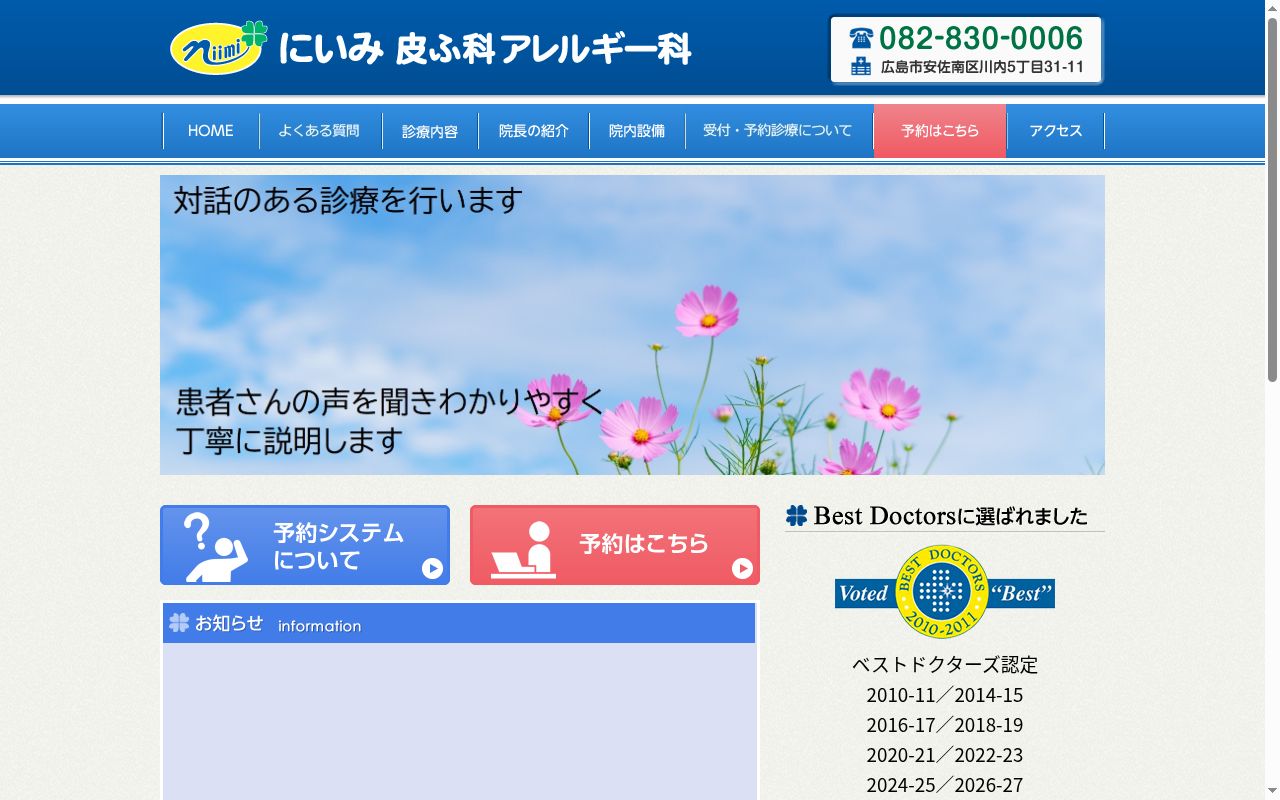Viewport: 1280px width, 800px height.
Task: Click the 2024-25／2026-27 text line
Action: (x=945, y=784)
